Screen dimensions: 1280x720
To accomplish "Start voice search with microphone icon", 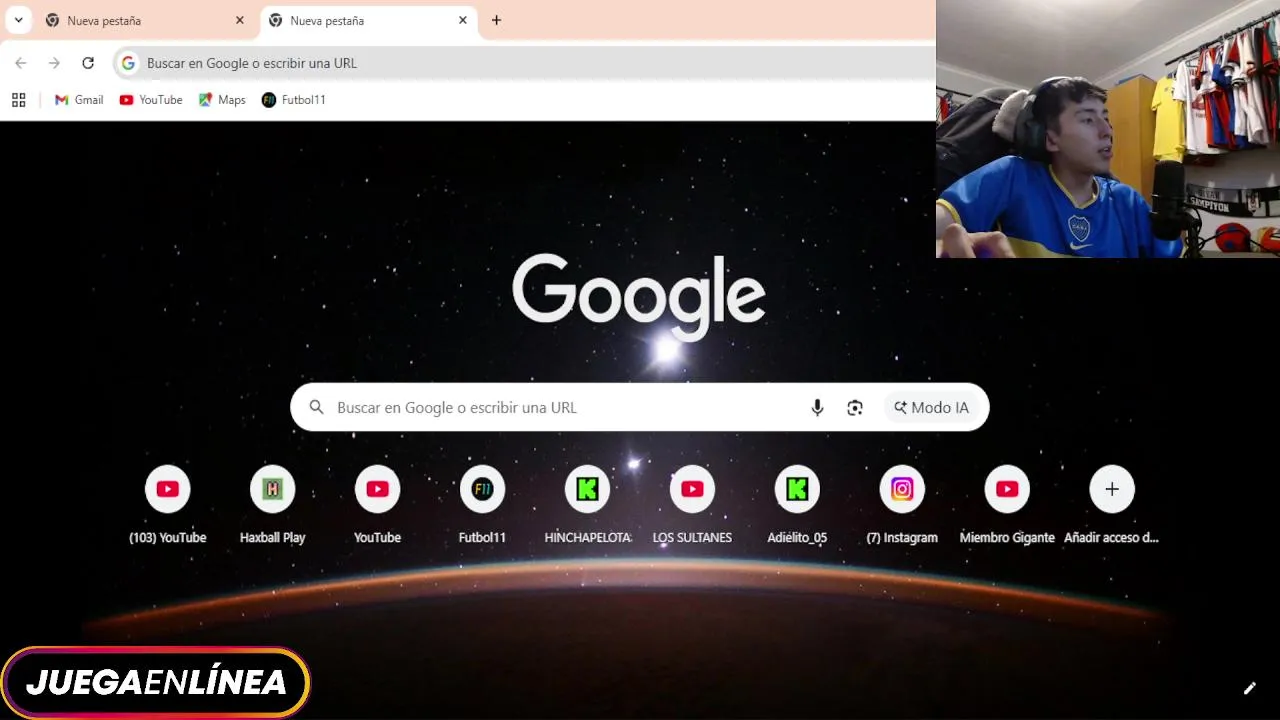I will tap(817, 407).
